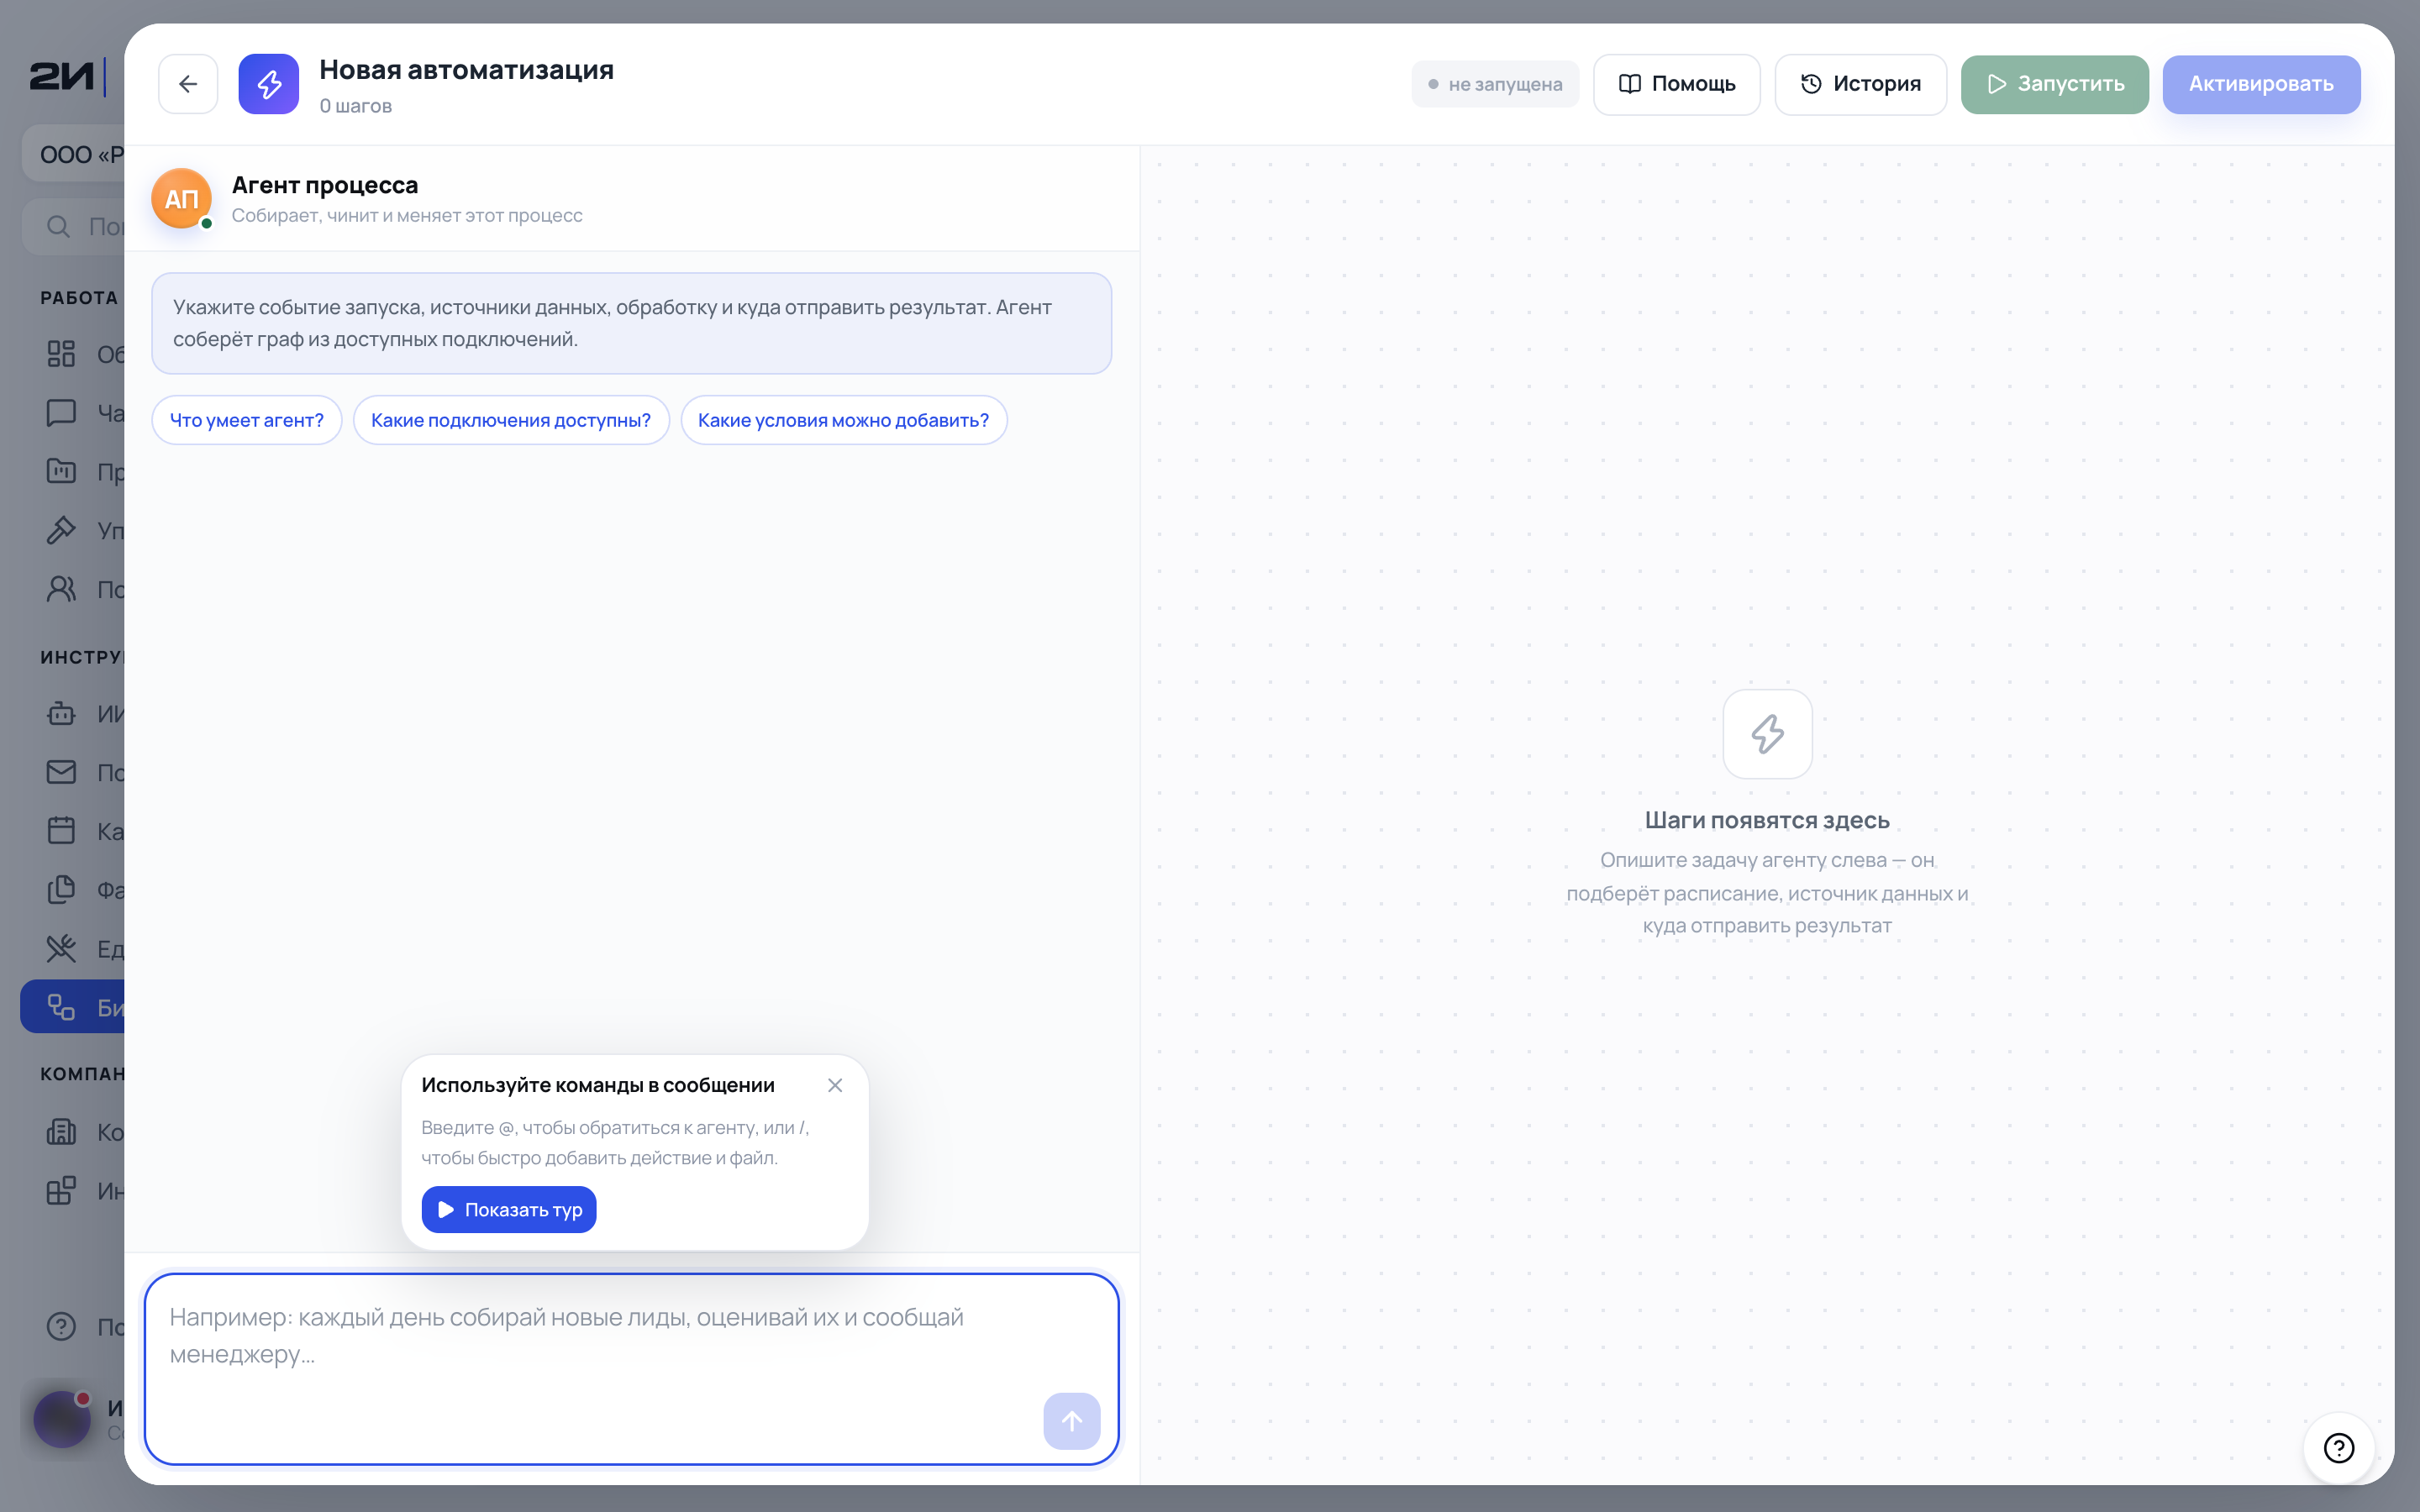Viewport: 2420px width, 1512px height.
Task: Click the Показать тур button
Action: click(x=509, y=1210)
